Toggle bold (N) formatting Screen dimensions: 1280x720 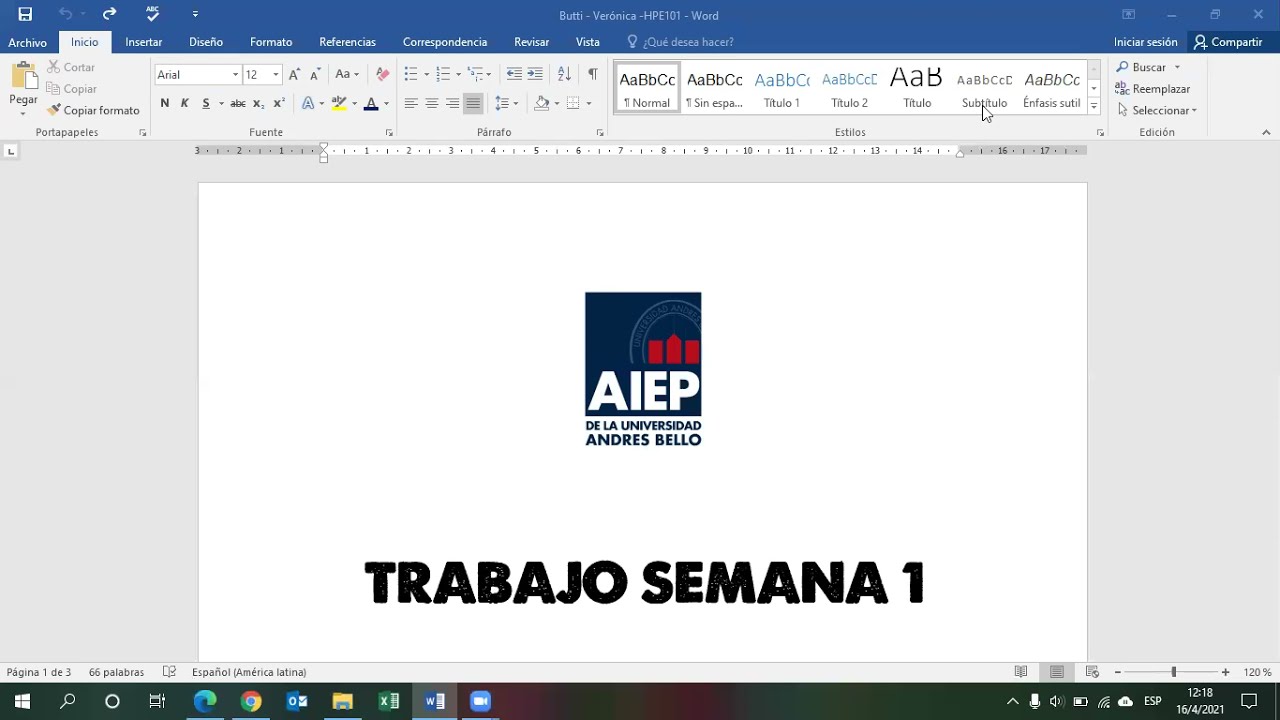pos(165,103)
